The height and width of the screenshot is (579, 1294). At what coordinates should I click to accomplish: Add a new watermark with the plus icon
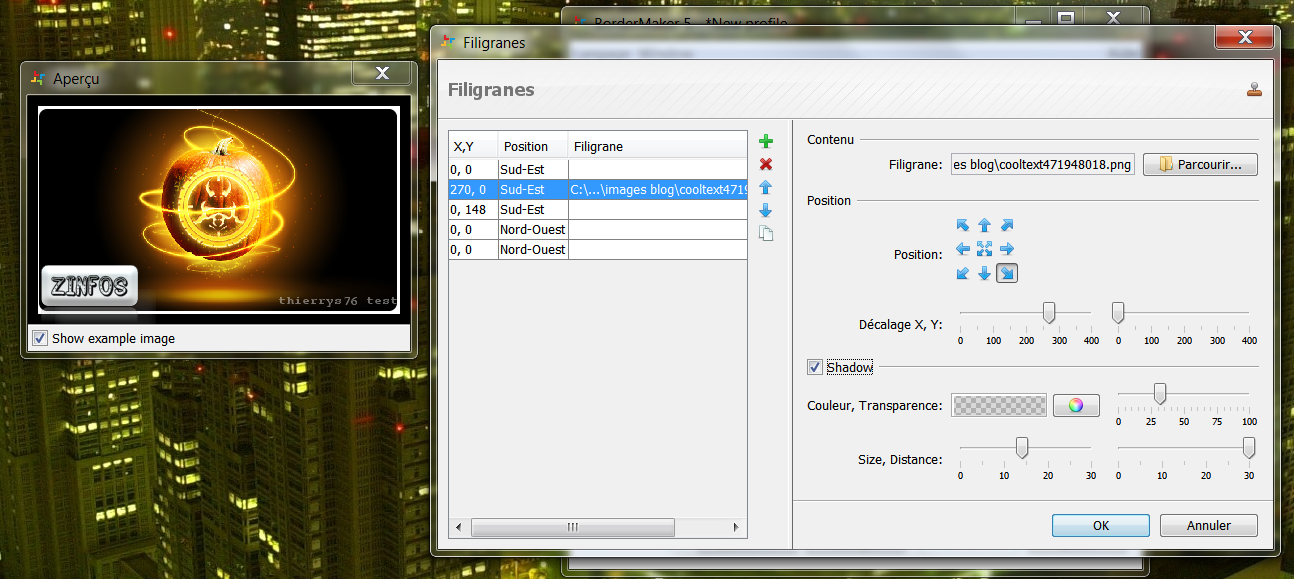click(x=764, y=141)
